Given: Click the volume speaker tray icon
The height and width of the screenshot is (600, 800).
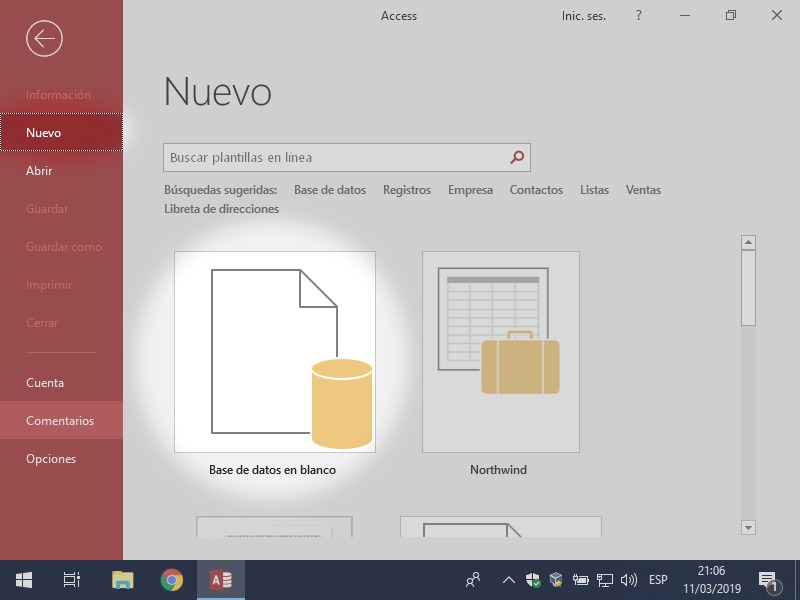Looking at the screenshot, I should coord(629,580).
